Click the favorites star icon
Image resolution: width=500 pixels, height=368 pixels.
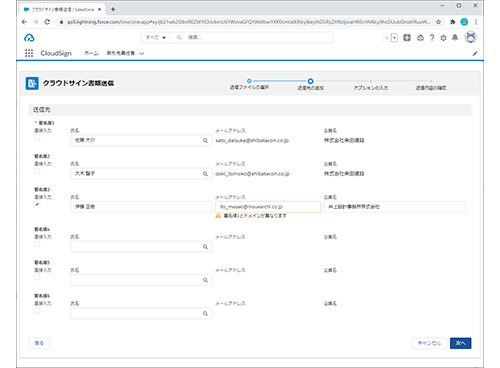click(387, 38)
